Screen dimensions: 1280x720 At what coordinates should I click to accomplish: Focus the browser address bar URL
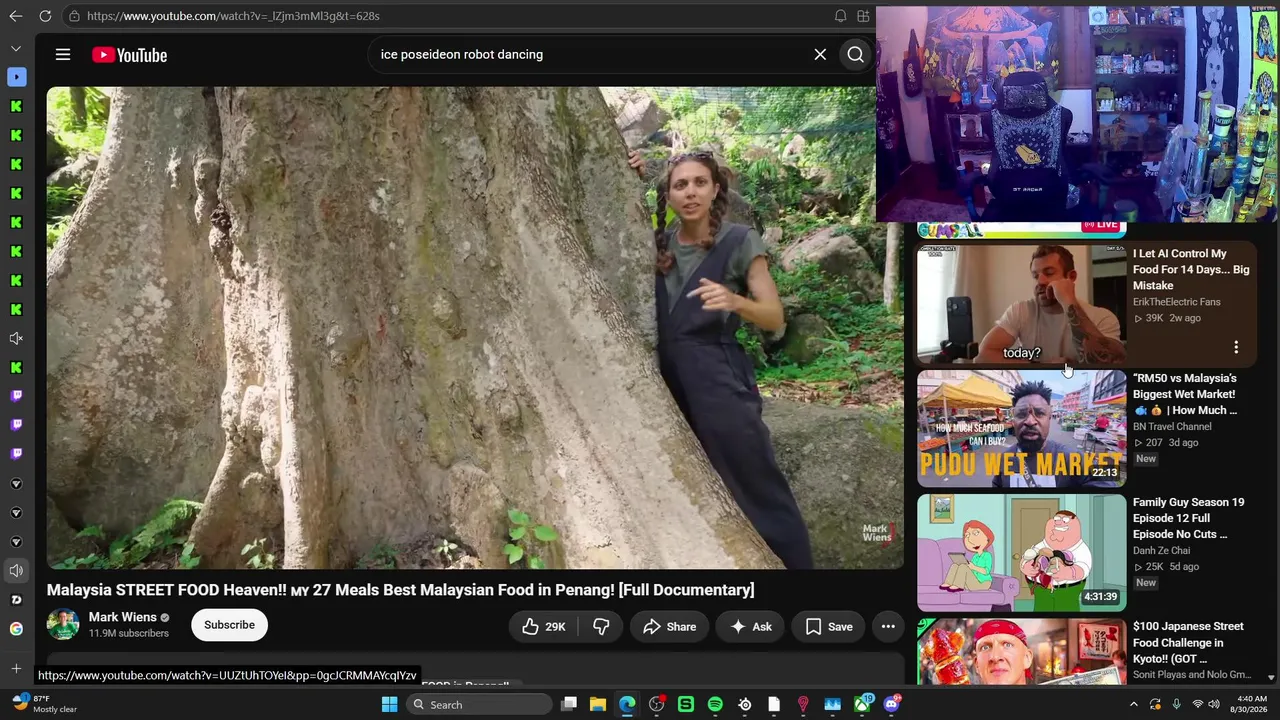tap(233, 16)
